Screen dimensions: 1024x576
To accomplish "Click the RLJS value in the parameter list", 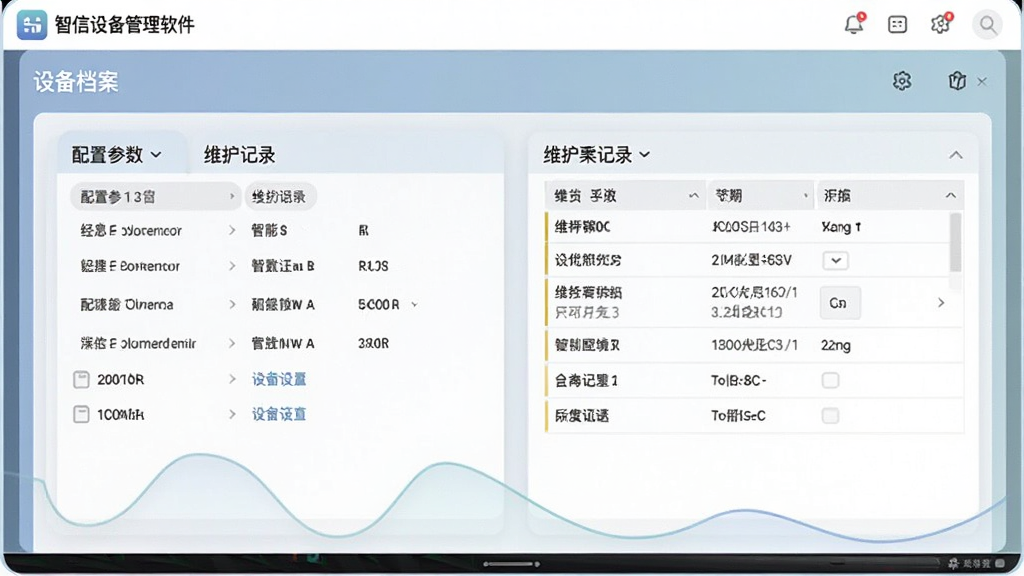I will tap(373, 266).
